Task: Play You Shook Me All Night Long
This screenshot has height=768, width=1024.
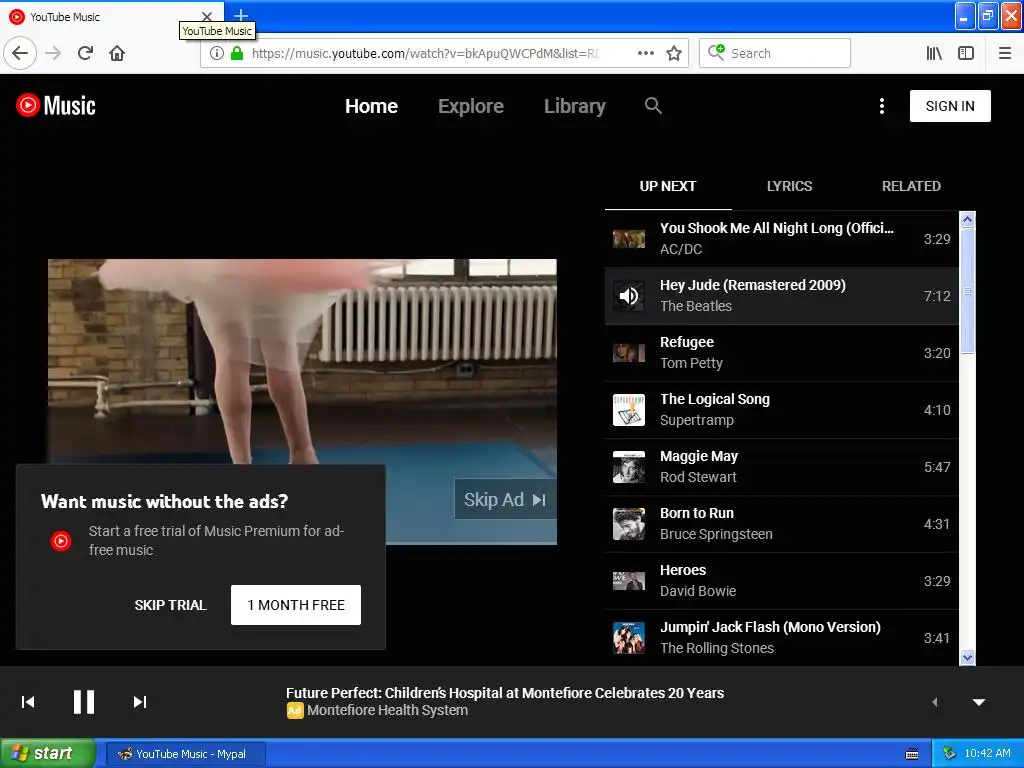Action: (782, 239)
